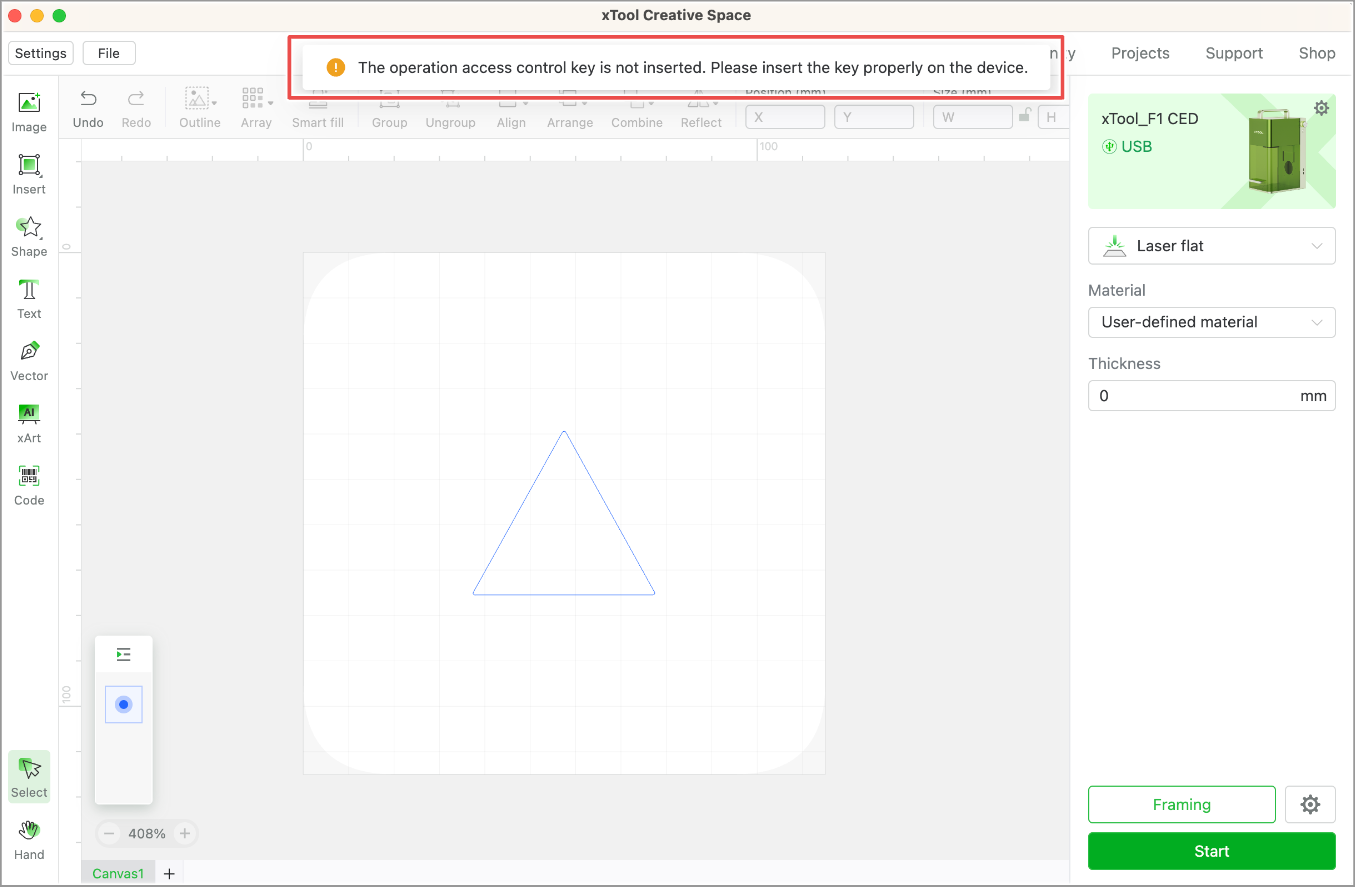This screenshot has height=887, width=1355.
Task: Collapse the layer panel list icon
Action: pyautogui.click(x=124, y=654)
